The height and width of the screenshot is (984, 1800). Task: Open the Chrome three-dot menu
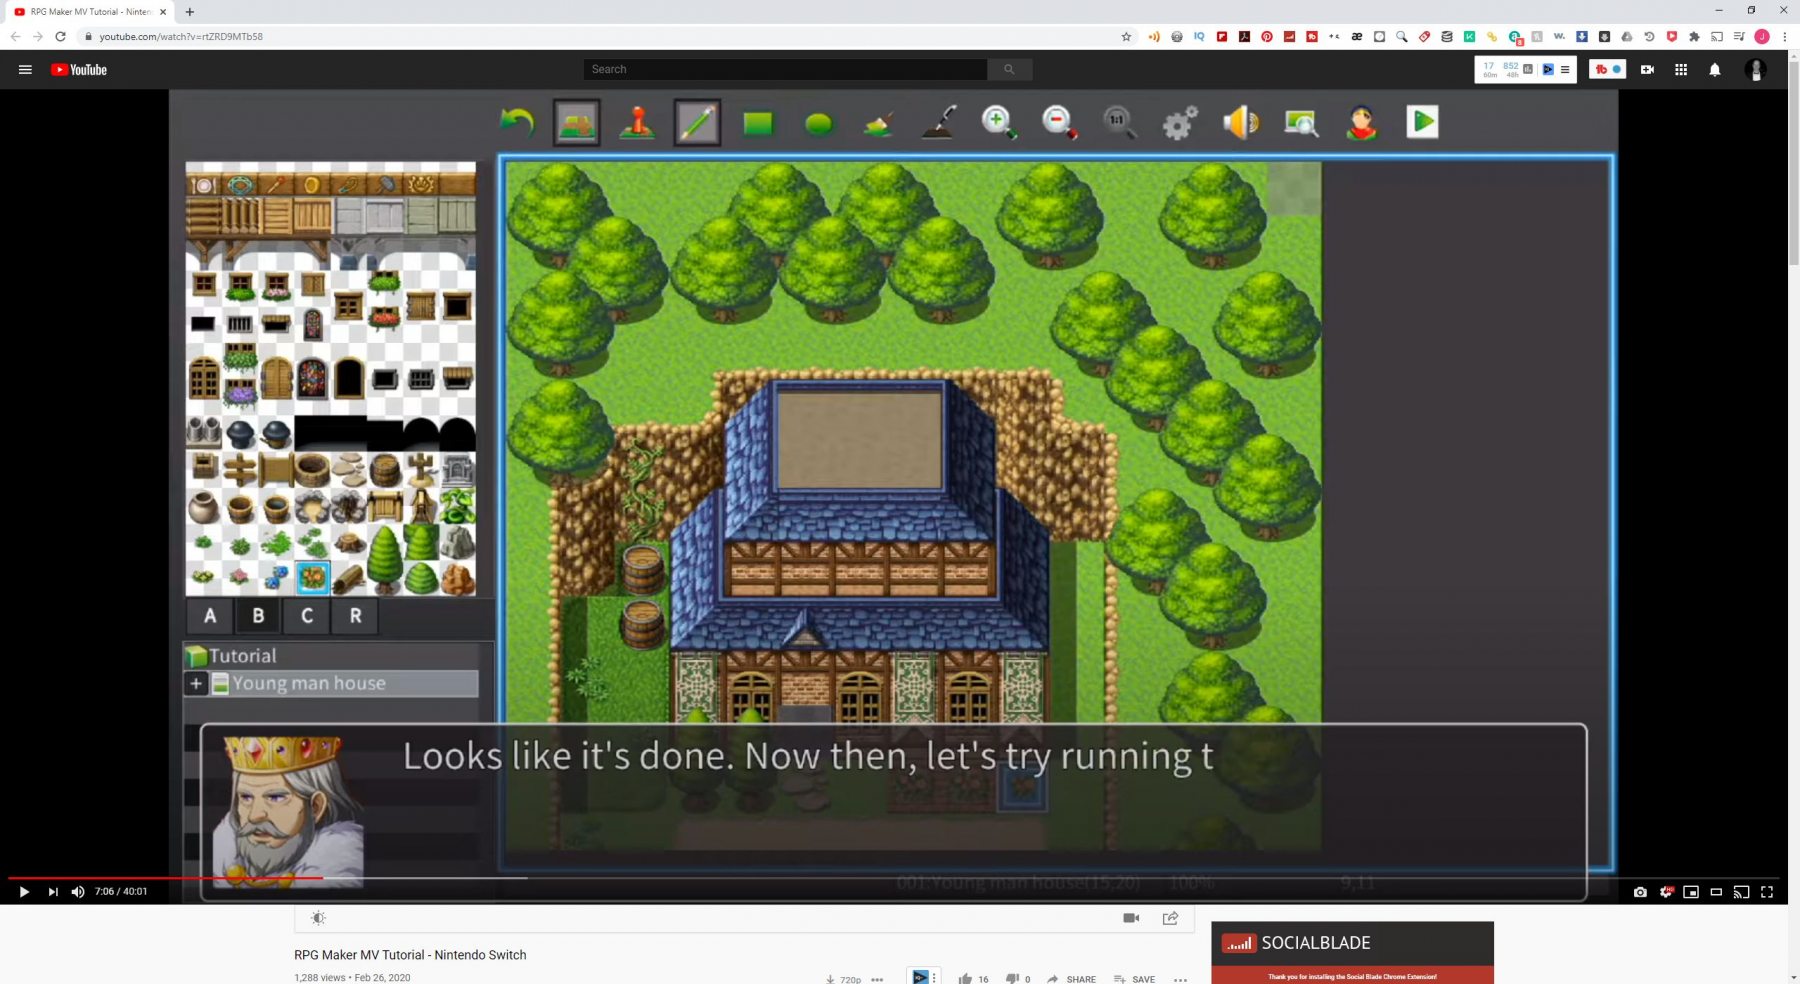pyautogui.click(x=1785, y=37)
